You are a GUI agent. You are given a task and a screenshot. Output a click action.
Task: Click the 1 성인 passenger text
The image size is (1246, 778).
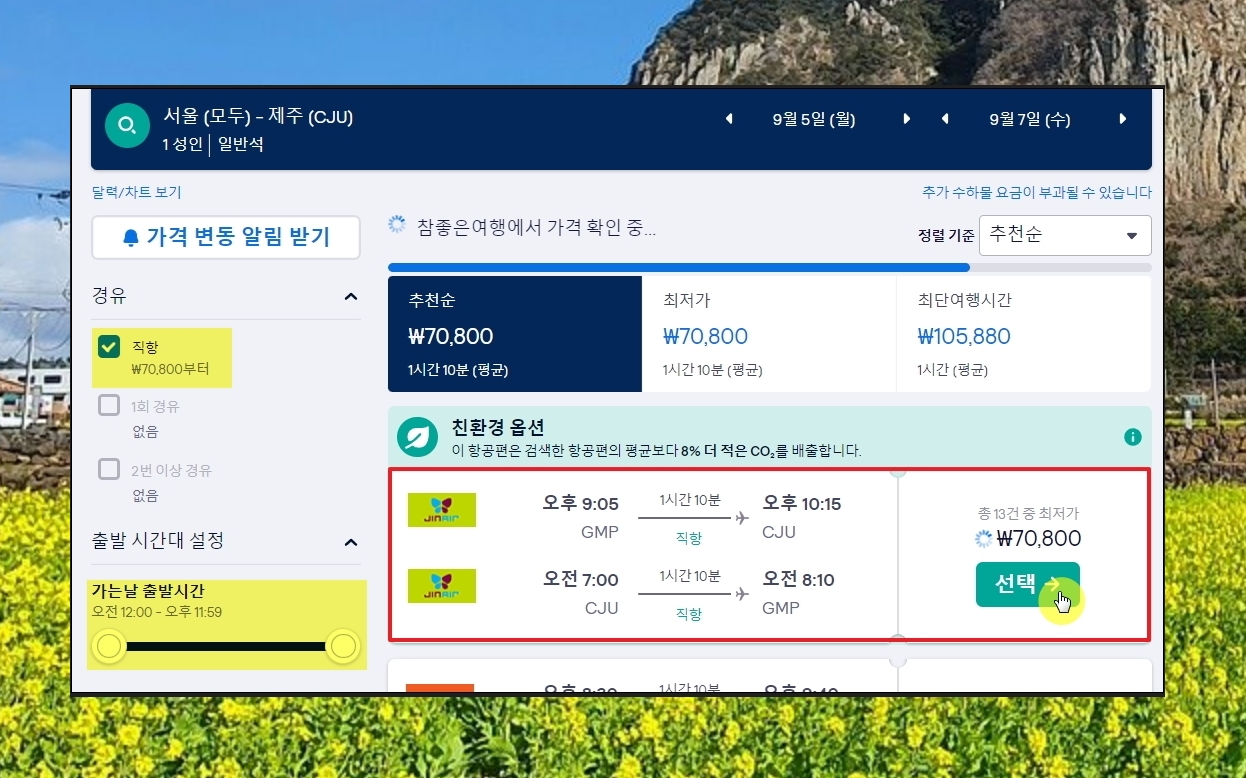(x=182, y=144)
